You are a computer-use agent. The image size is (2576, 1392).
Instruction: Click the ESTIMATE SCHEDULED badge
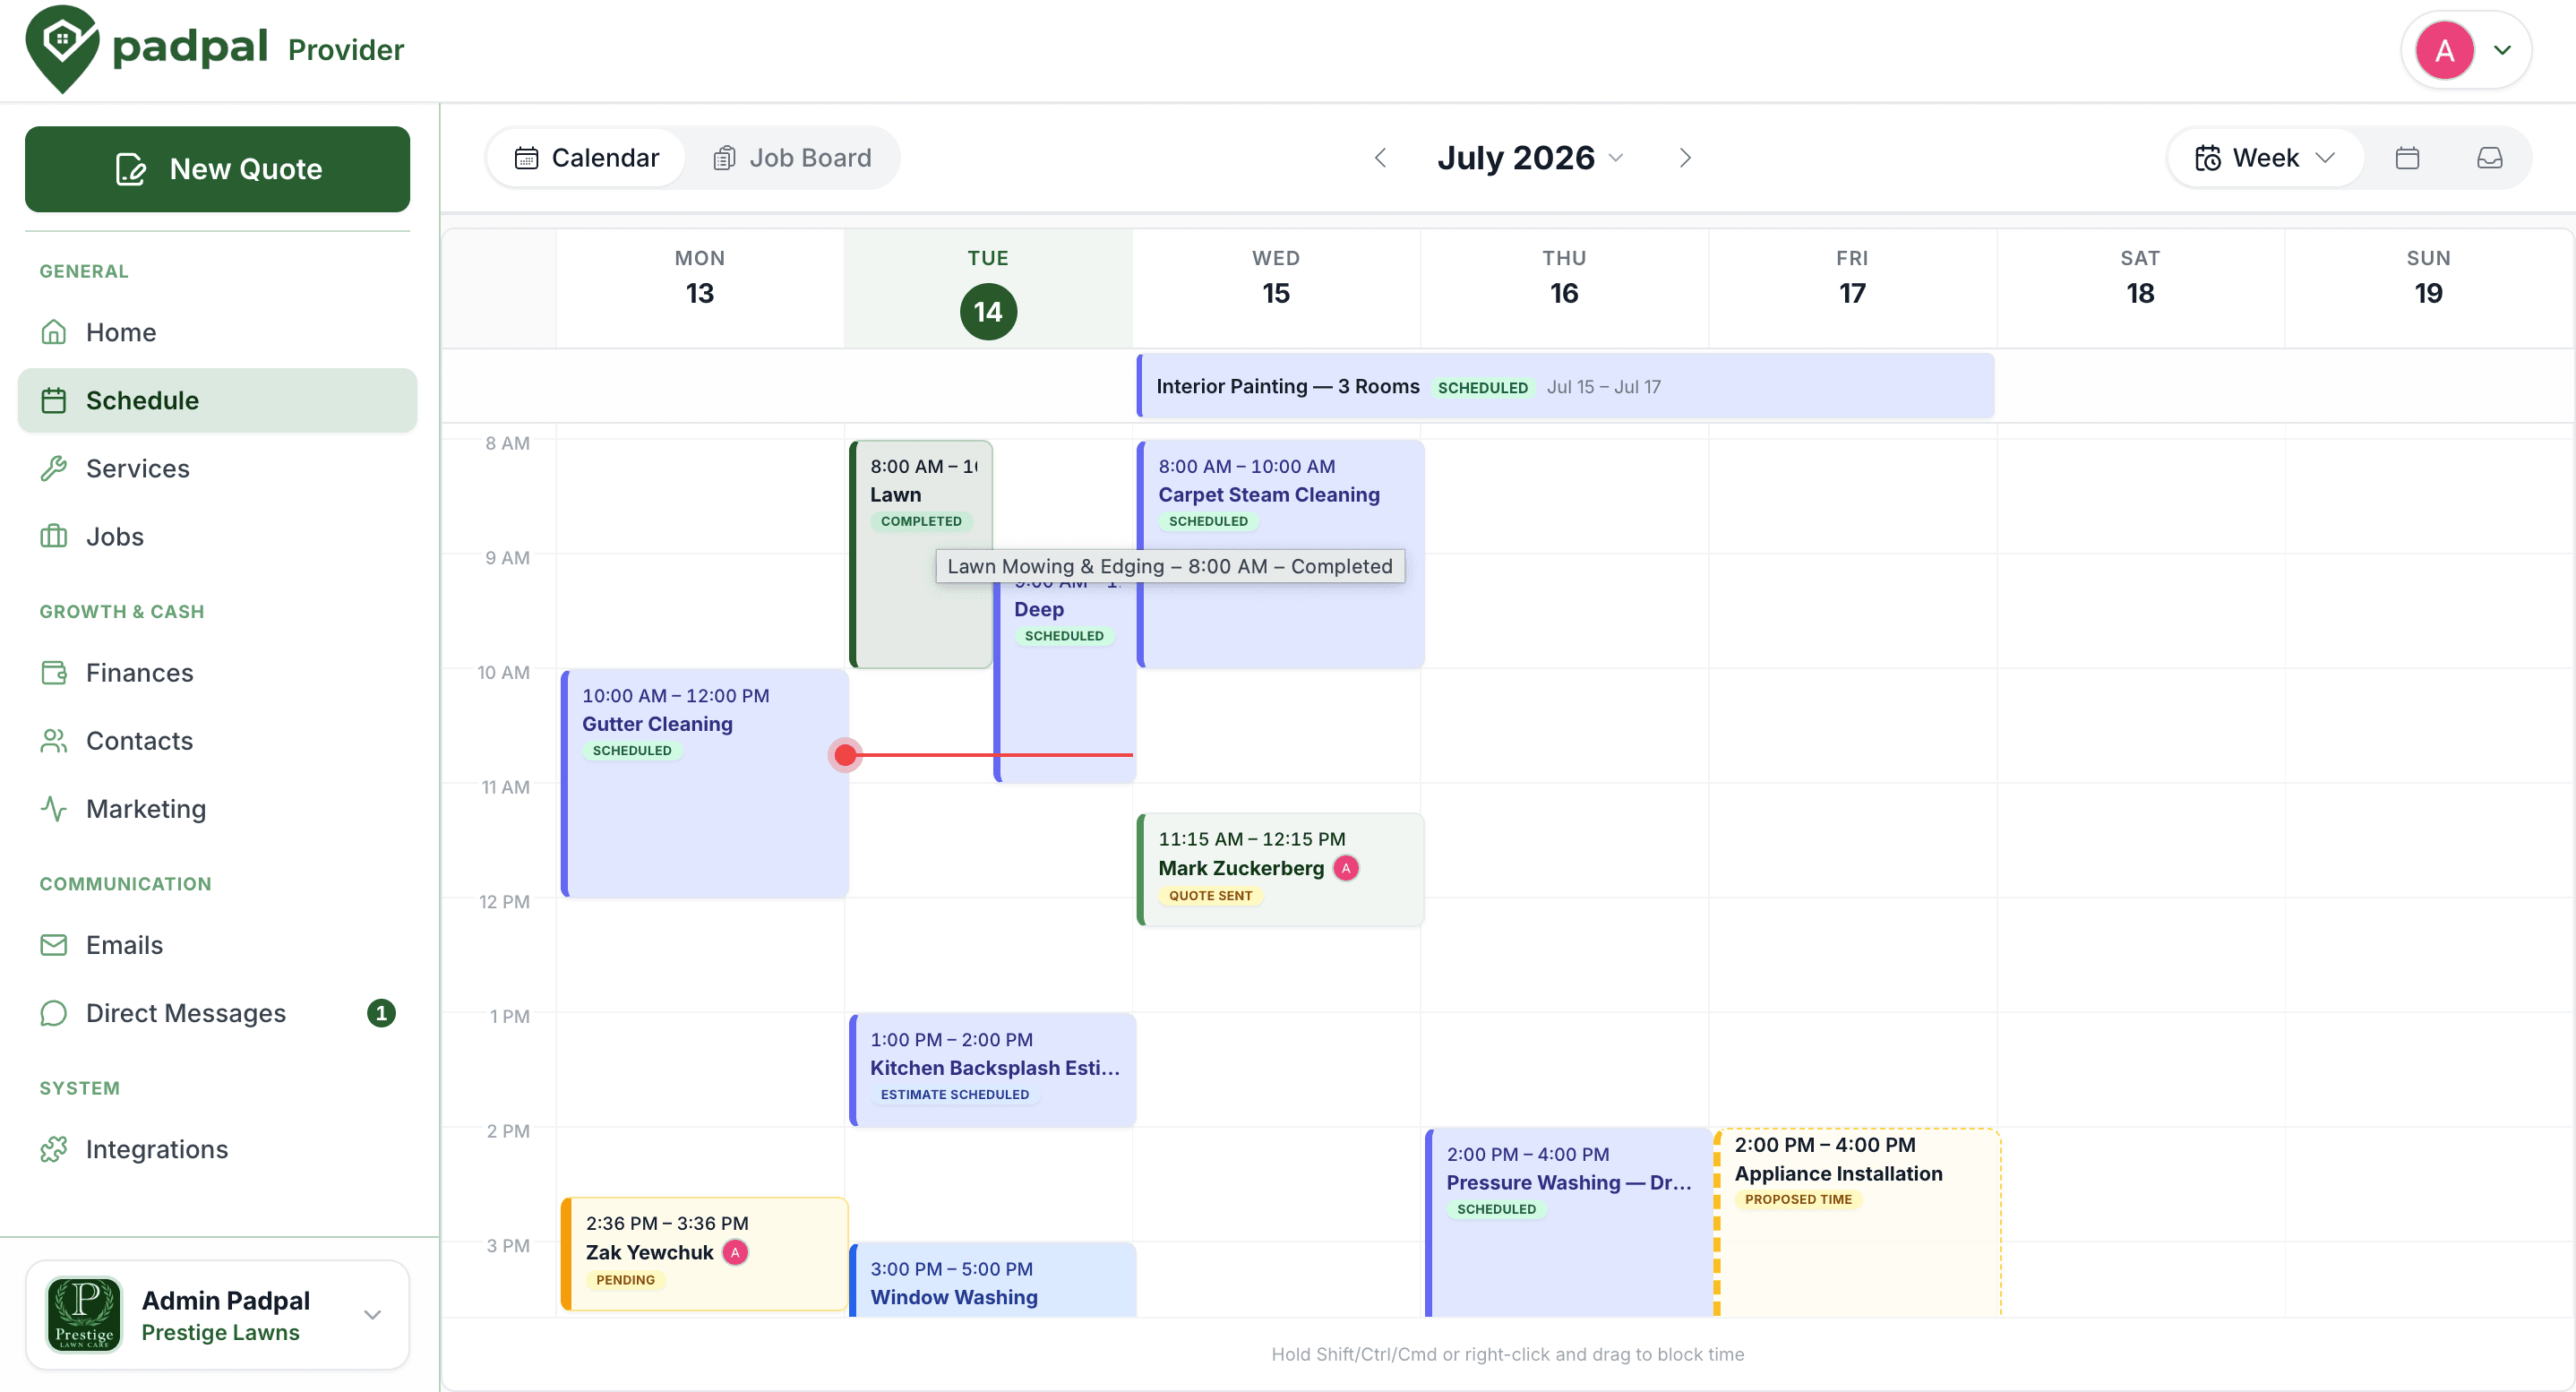pyautogui.click(x=954, y=1094)
